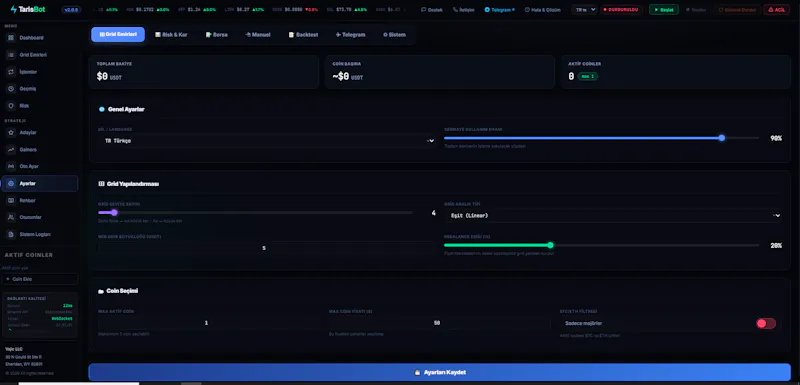Open Dashboard via its sidebar icon
This screenshot has width=800, height=385.
pos(11,38)
